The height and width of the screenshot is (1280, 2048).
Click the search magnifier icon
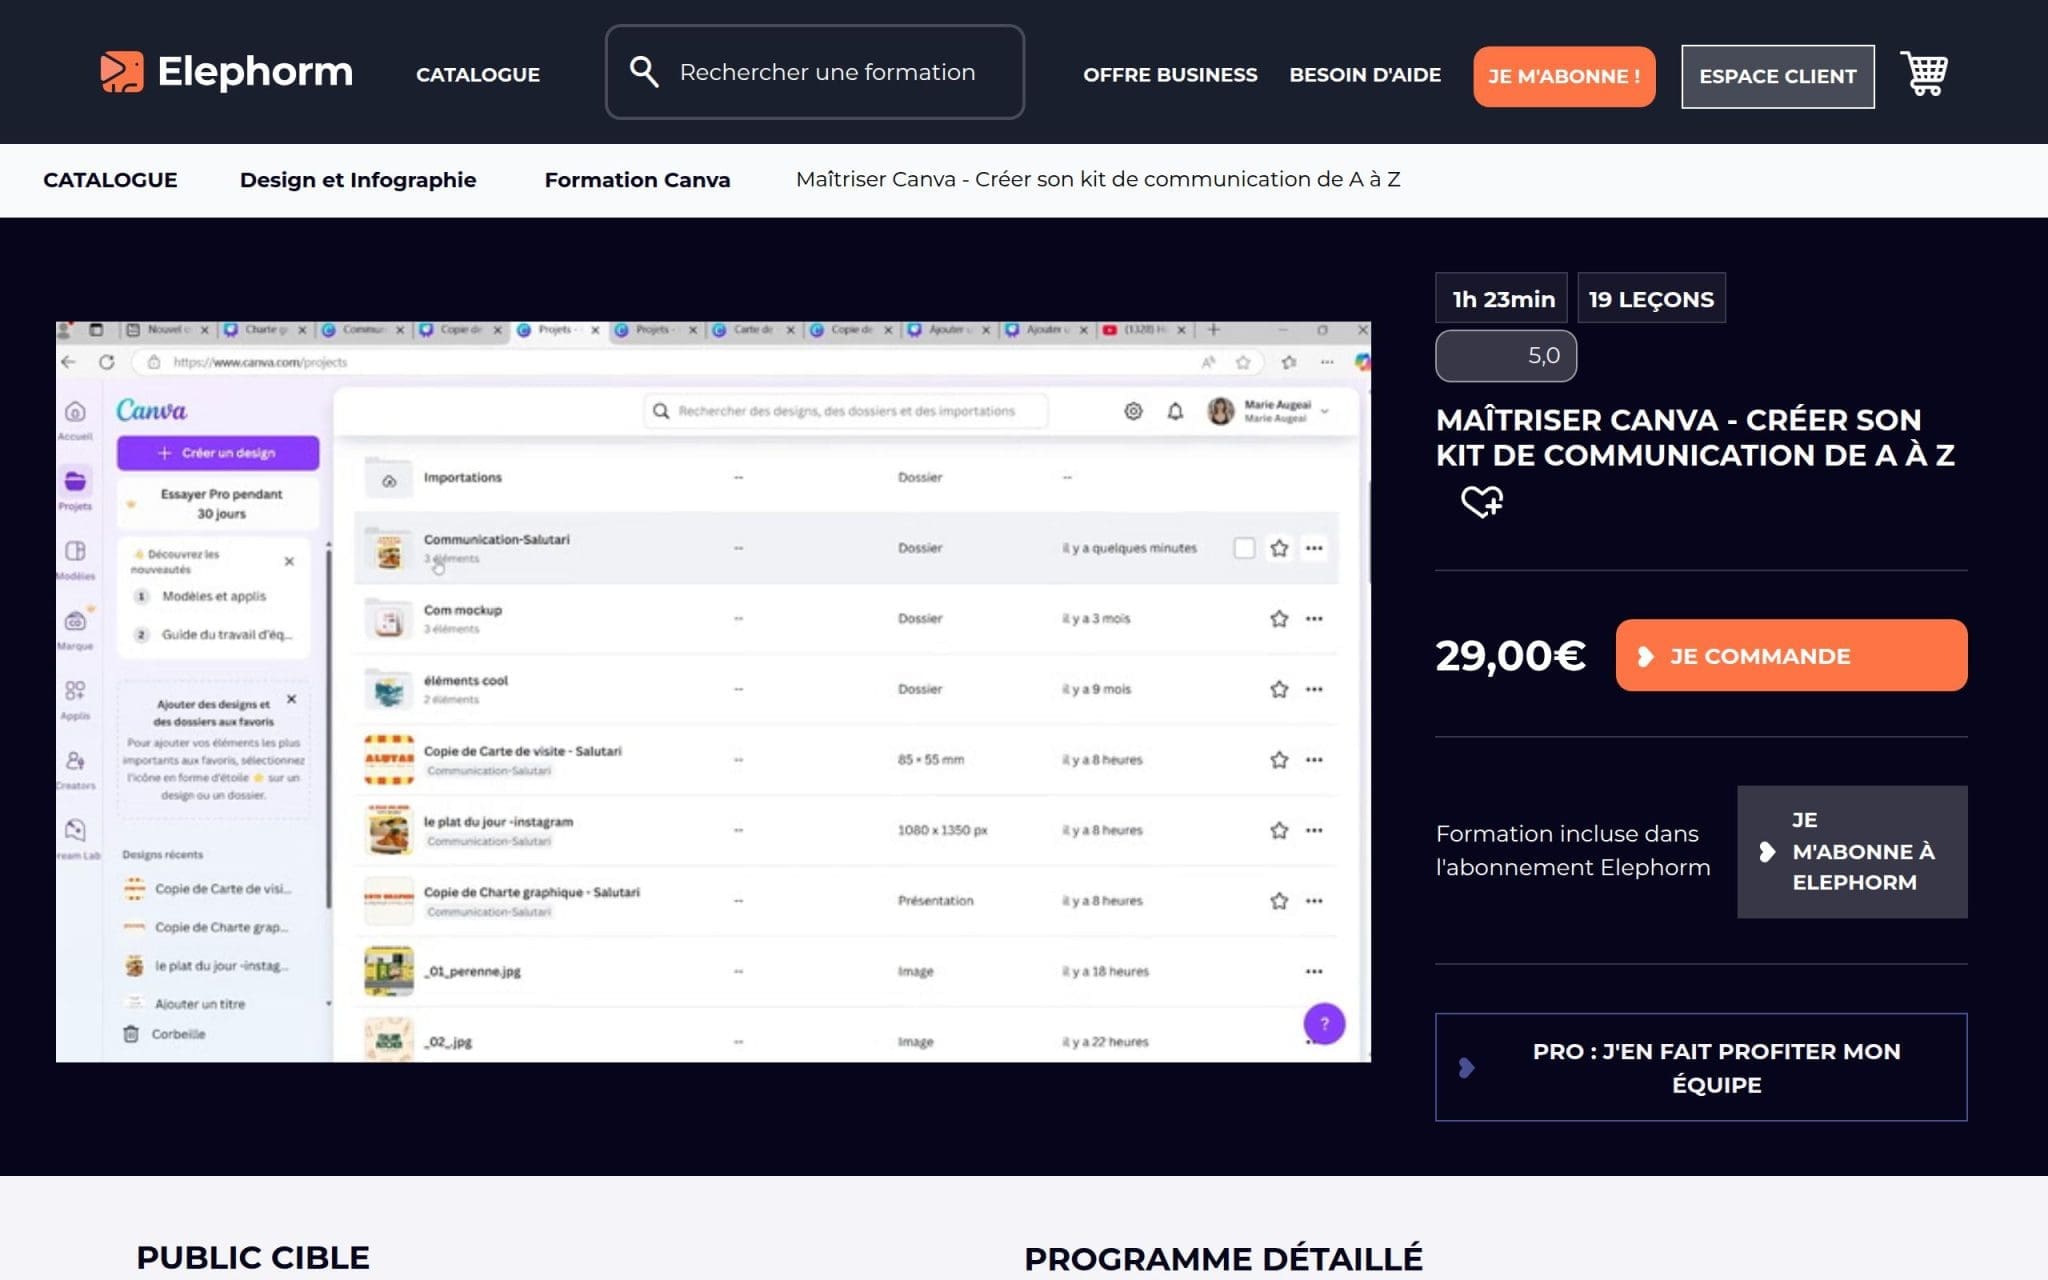click(644, 72)
